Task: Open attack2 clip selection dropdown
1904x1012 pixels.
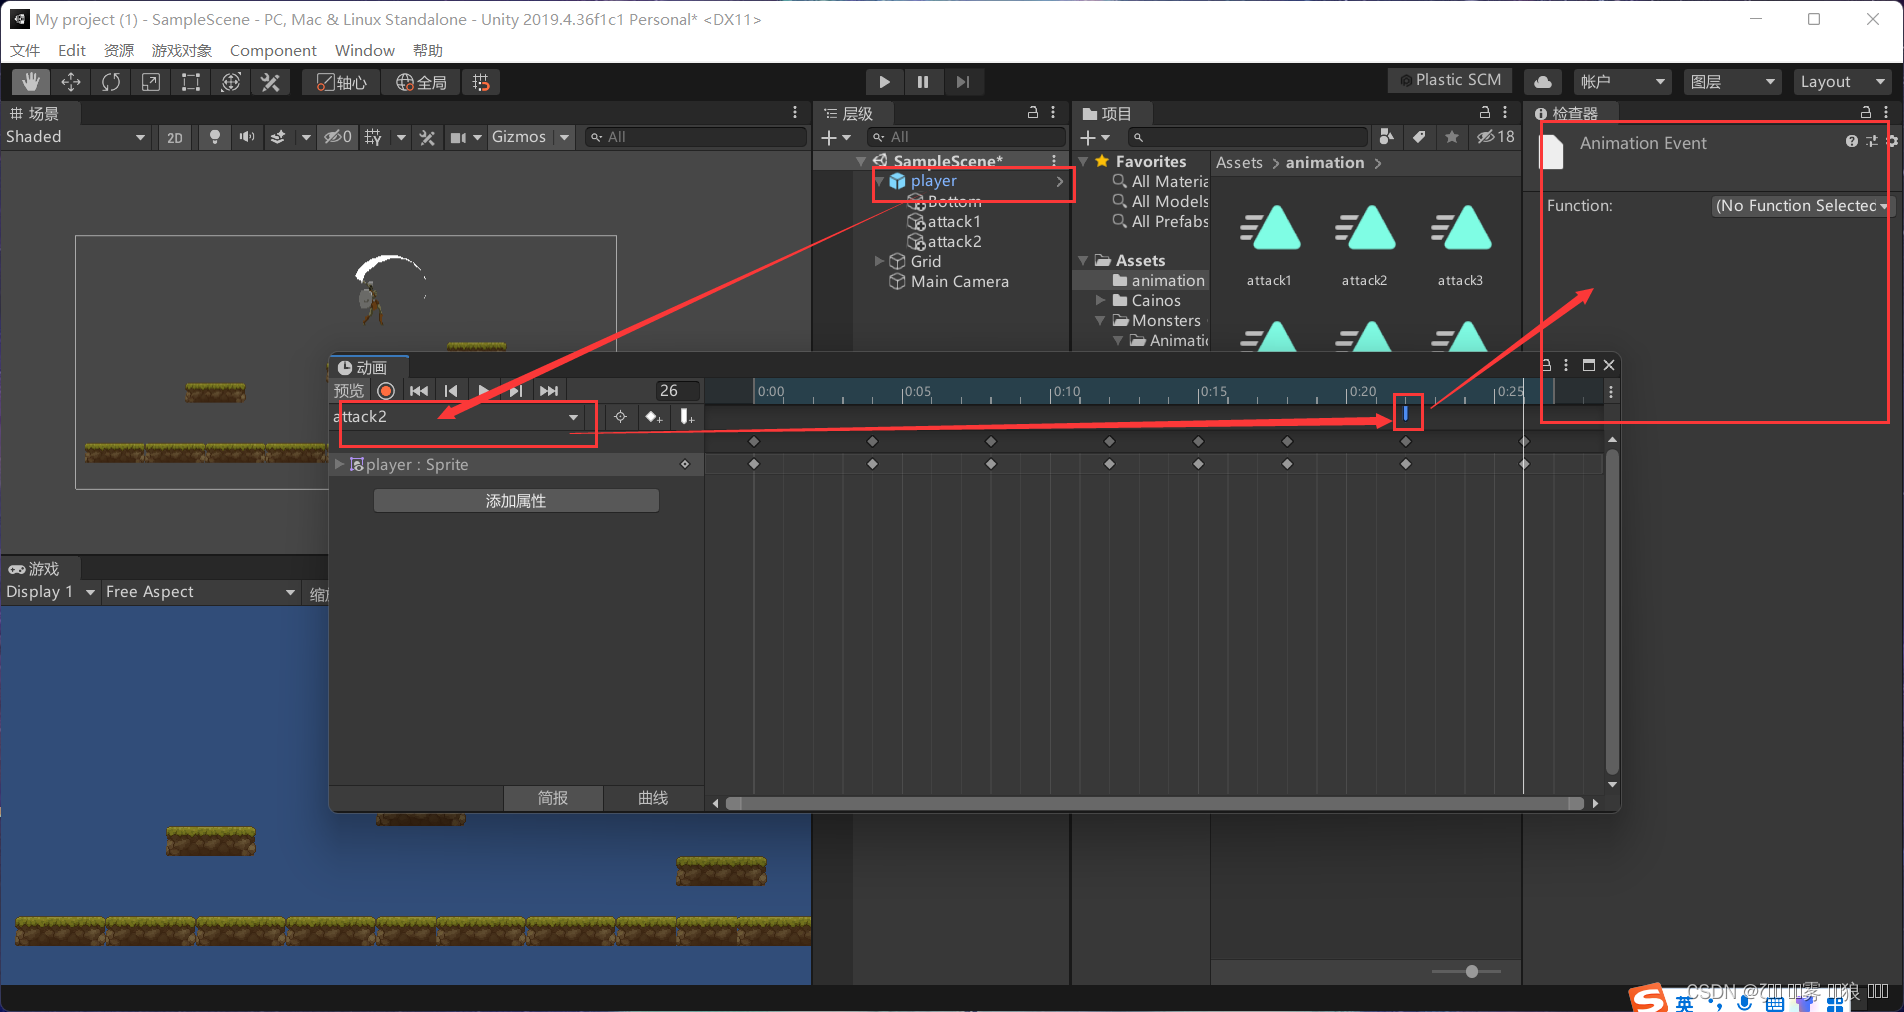Action: (x=456, y=417)
